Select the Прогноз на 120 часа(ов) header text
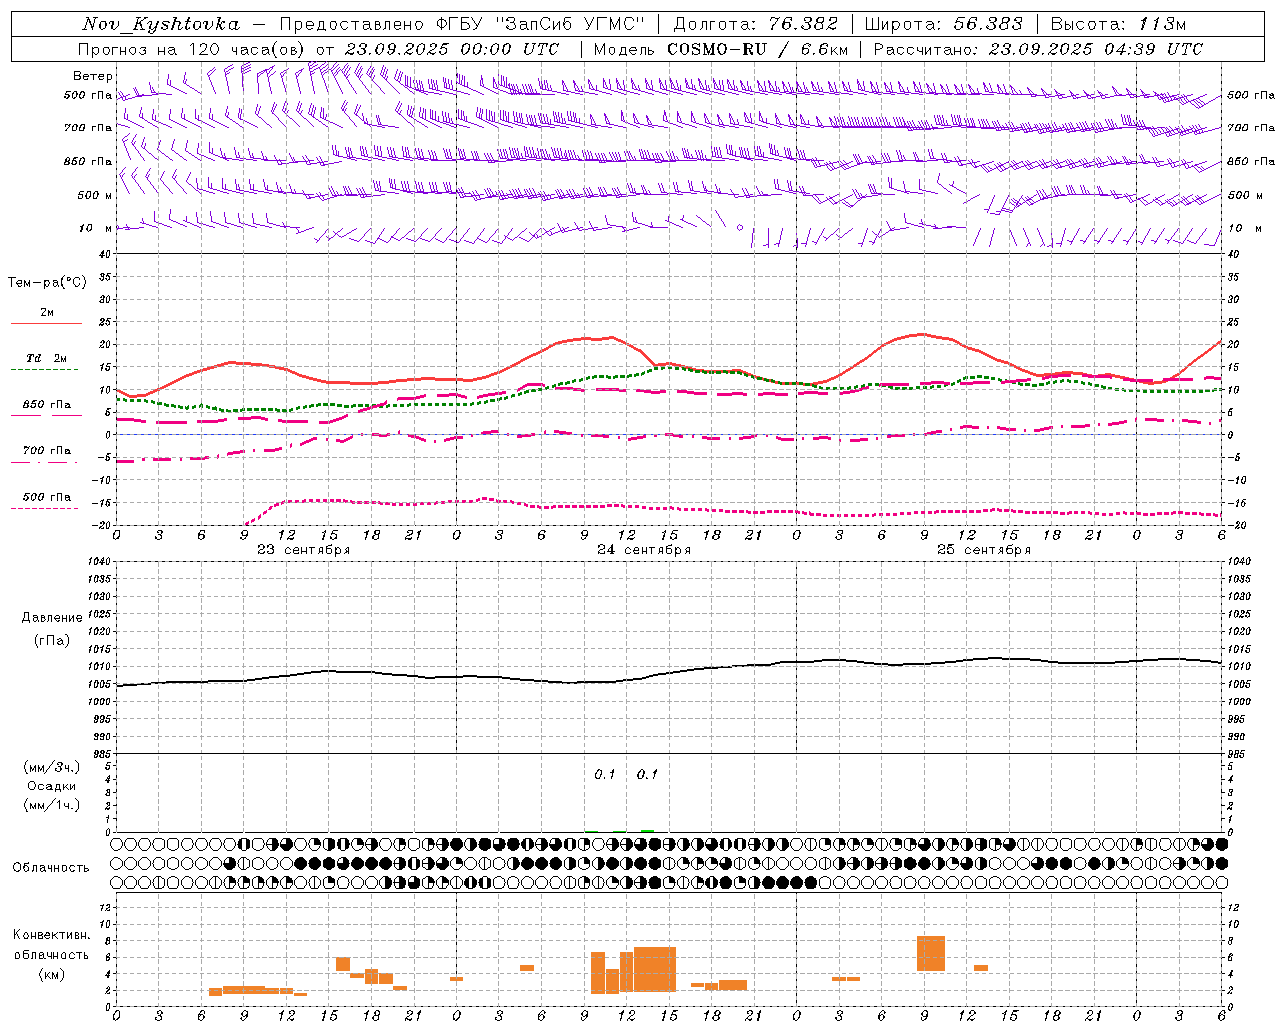Image resolution: width=1280 pixels, height=1024 pixels. click(192, 49)
